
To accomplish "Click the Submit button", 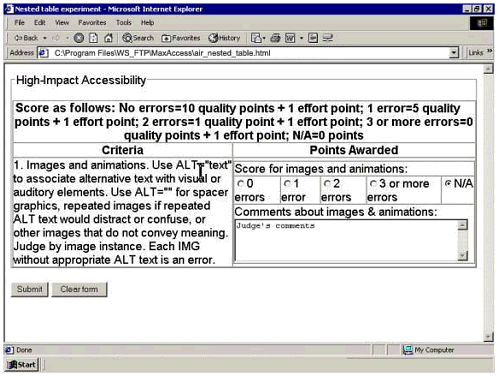I will (x=30, y=289).
